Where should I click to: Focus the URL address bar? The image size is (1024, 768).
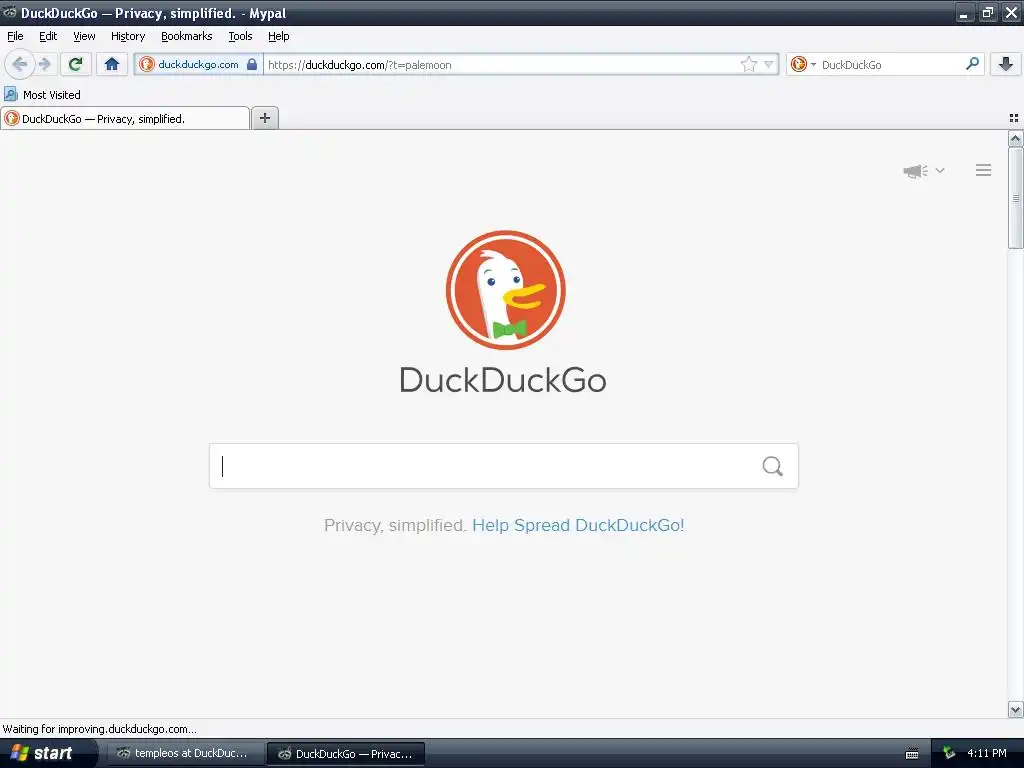click(500, 65)
